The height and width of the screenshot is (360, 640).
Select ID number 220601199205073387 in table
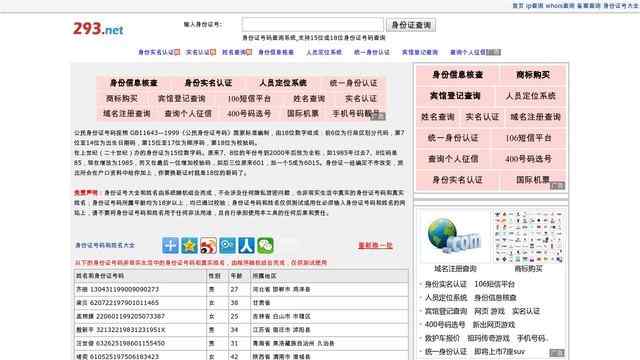[130, 316]
